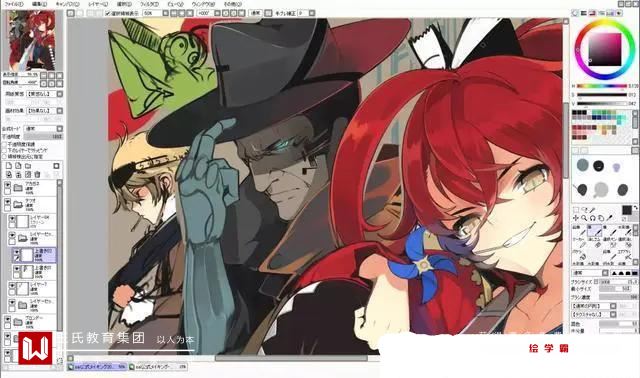The height and width of the screenshot is (378, 640).
Task: Switch to the second document tab
Action: pyautogui.click(x=158, y=367)
